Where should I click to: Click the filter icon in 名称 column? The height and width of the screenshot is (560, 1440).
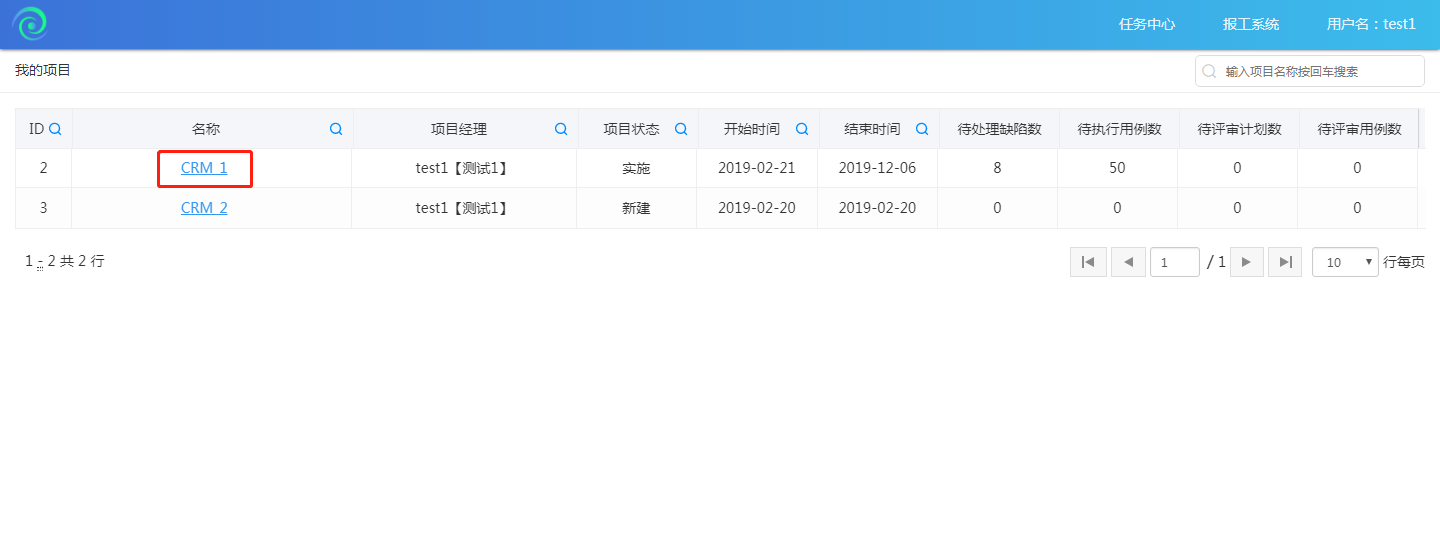coord(336,129)
